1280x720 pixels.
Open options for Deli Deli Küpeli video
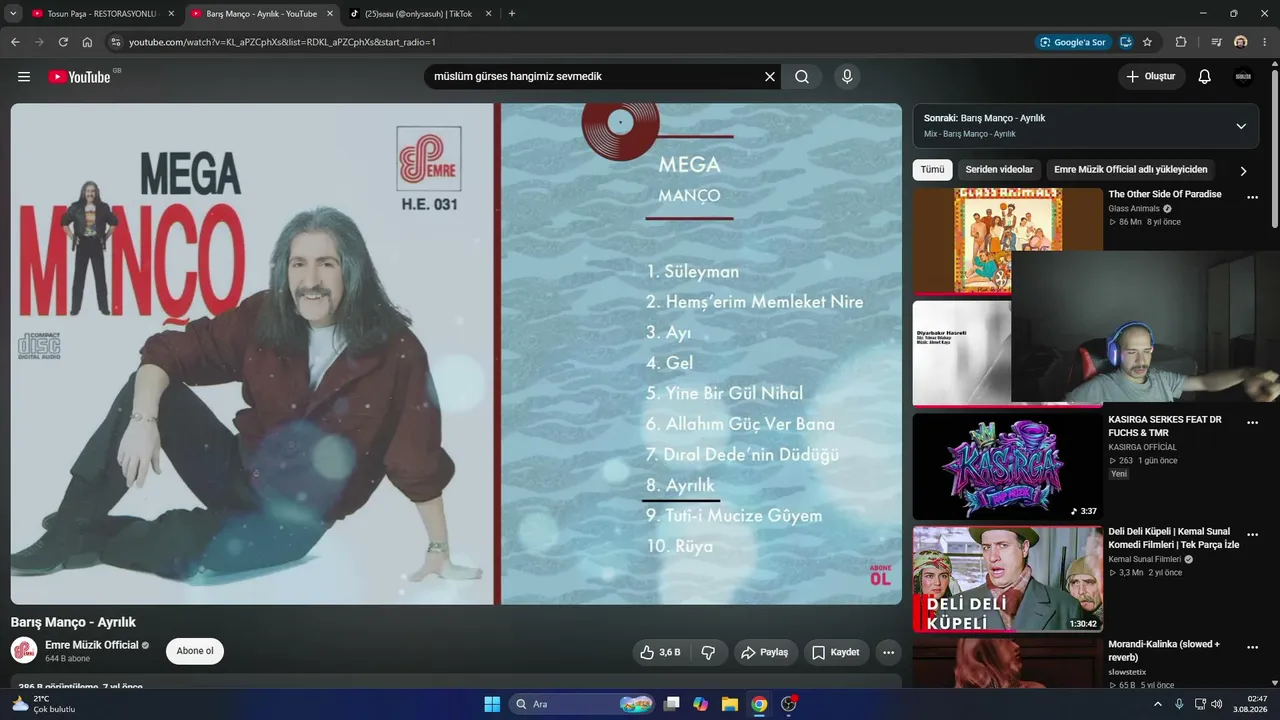(1252, 535)
